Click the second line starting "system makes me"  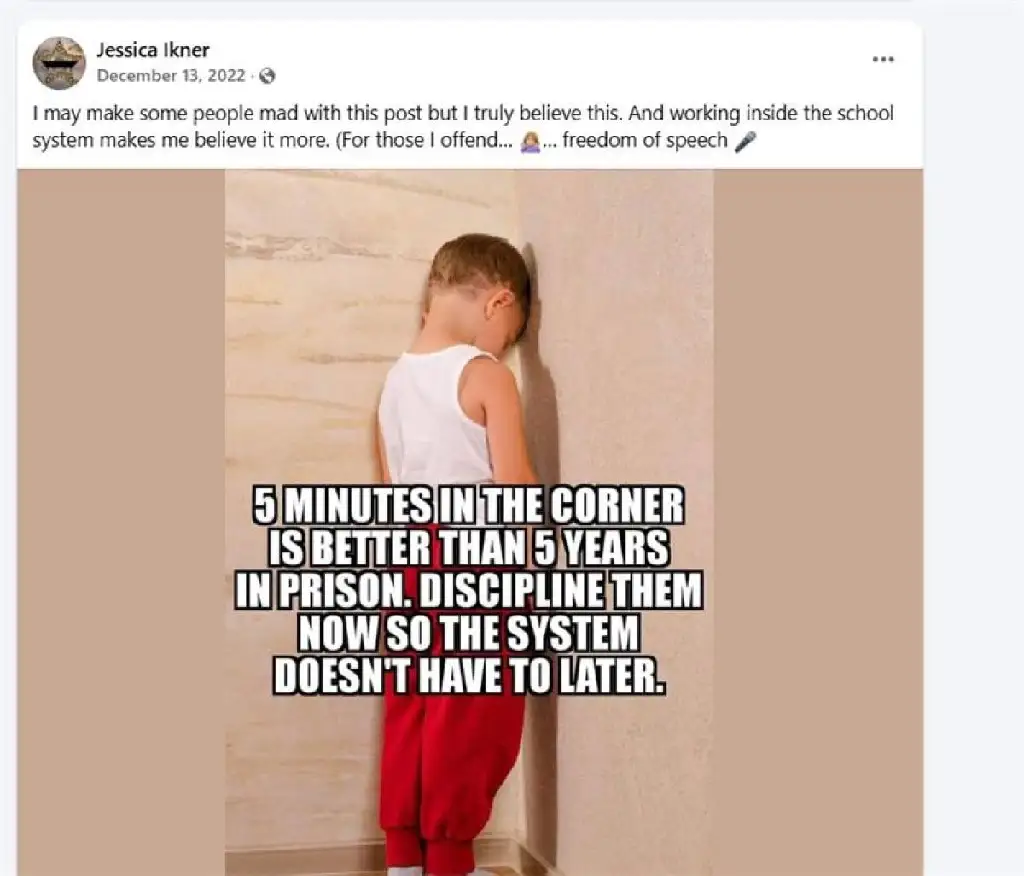[x=394, y=140]
